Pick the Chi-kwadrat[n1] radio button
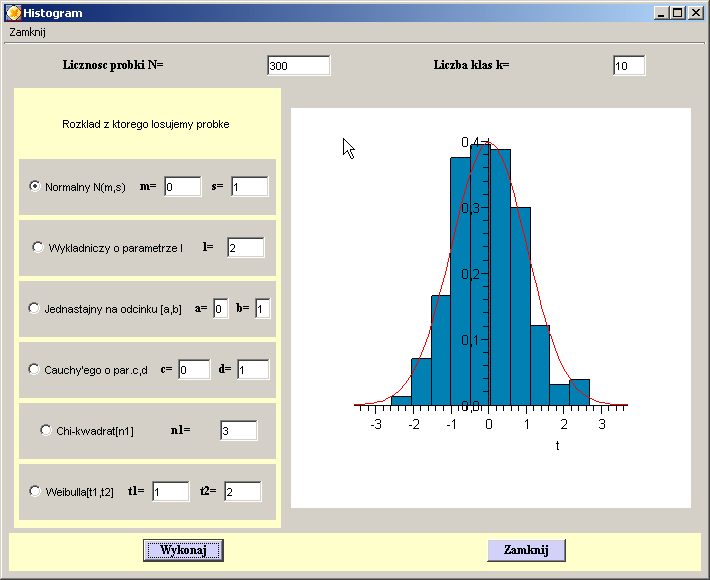This screenshot has width=710, height=580. pos(46,430)
